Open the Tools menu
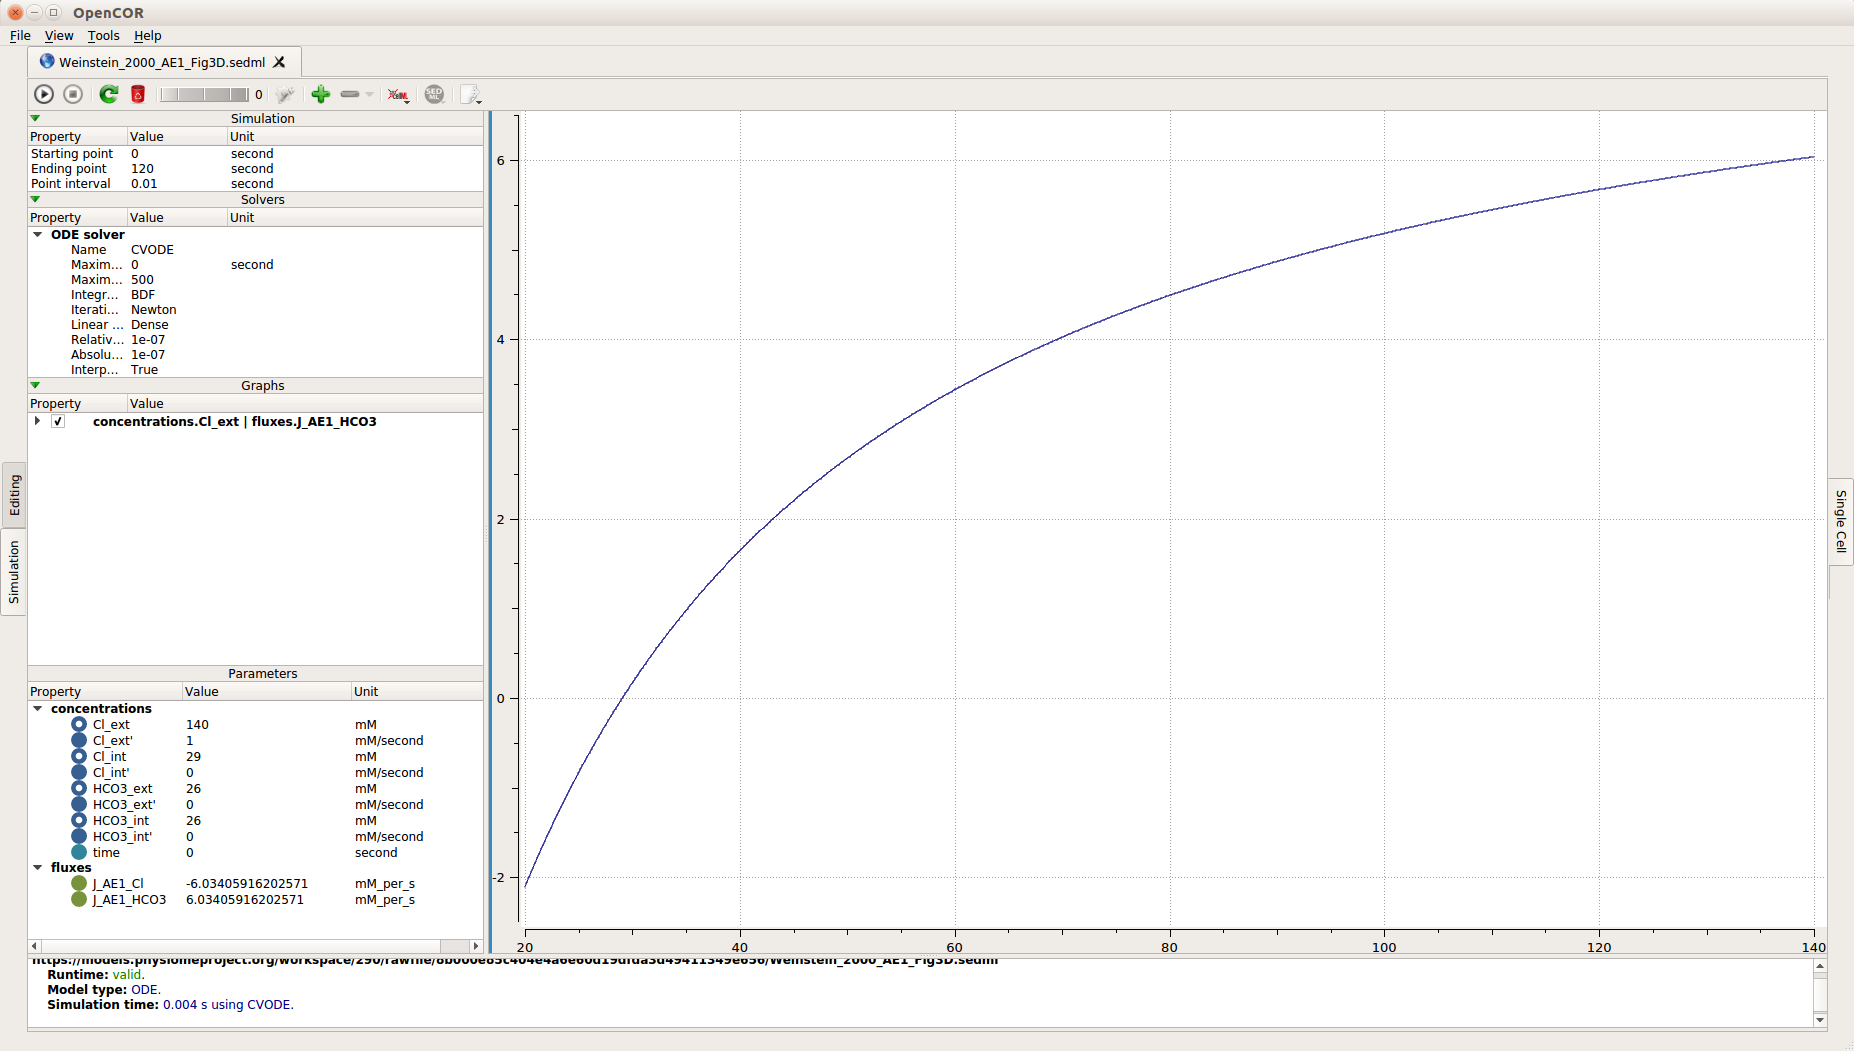1854x1051 pixels. [x=103, y=36]
